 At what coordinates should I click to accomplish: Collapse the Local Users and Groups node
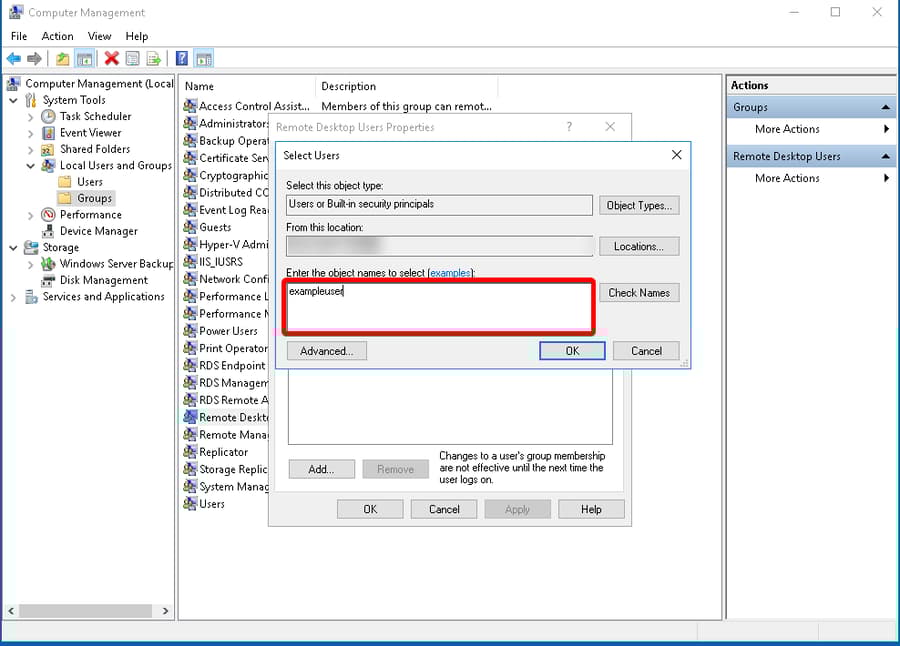coord(29,165)
